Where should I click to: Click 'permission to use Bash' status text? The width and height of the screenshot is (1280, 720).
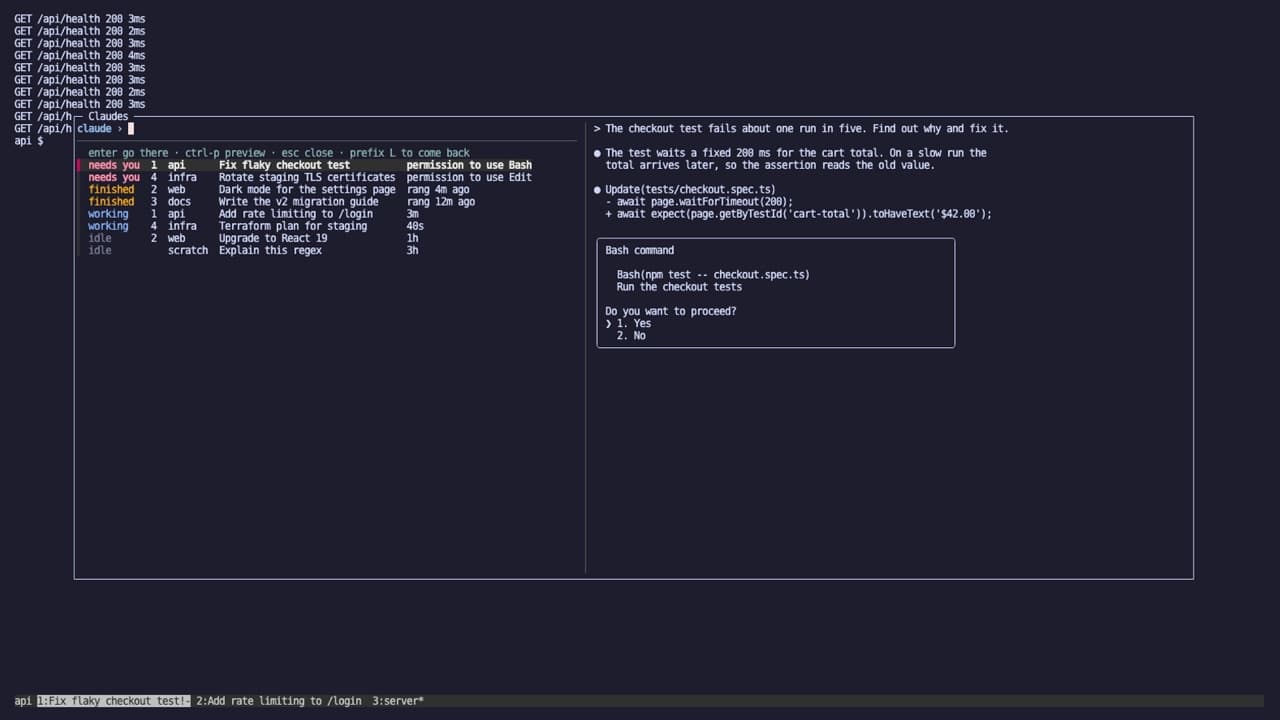(469, 165)
